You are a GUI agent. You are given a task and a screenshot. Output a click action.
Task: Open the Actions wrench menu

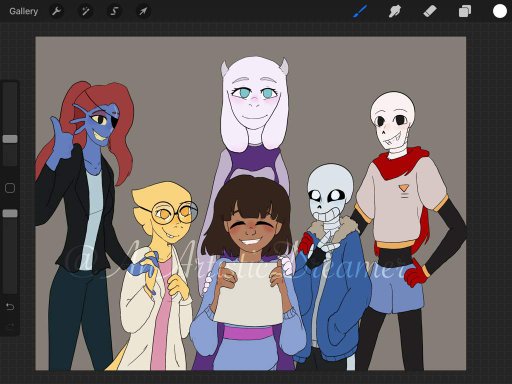[56, 11]
